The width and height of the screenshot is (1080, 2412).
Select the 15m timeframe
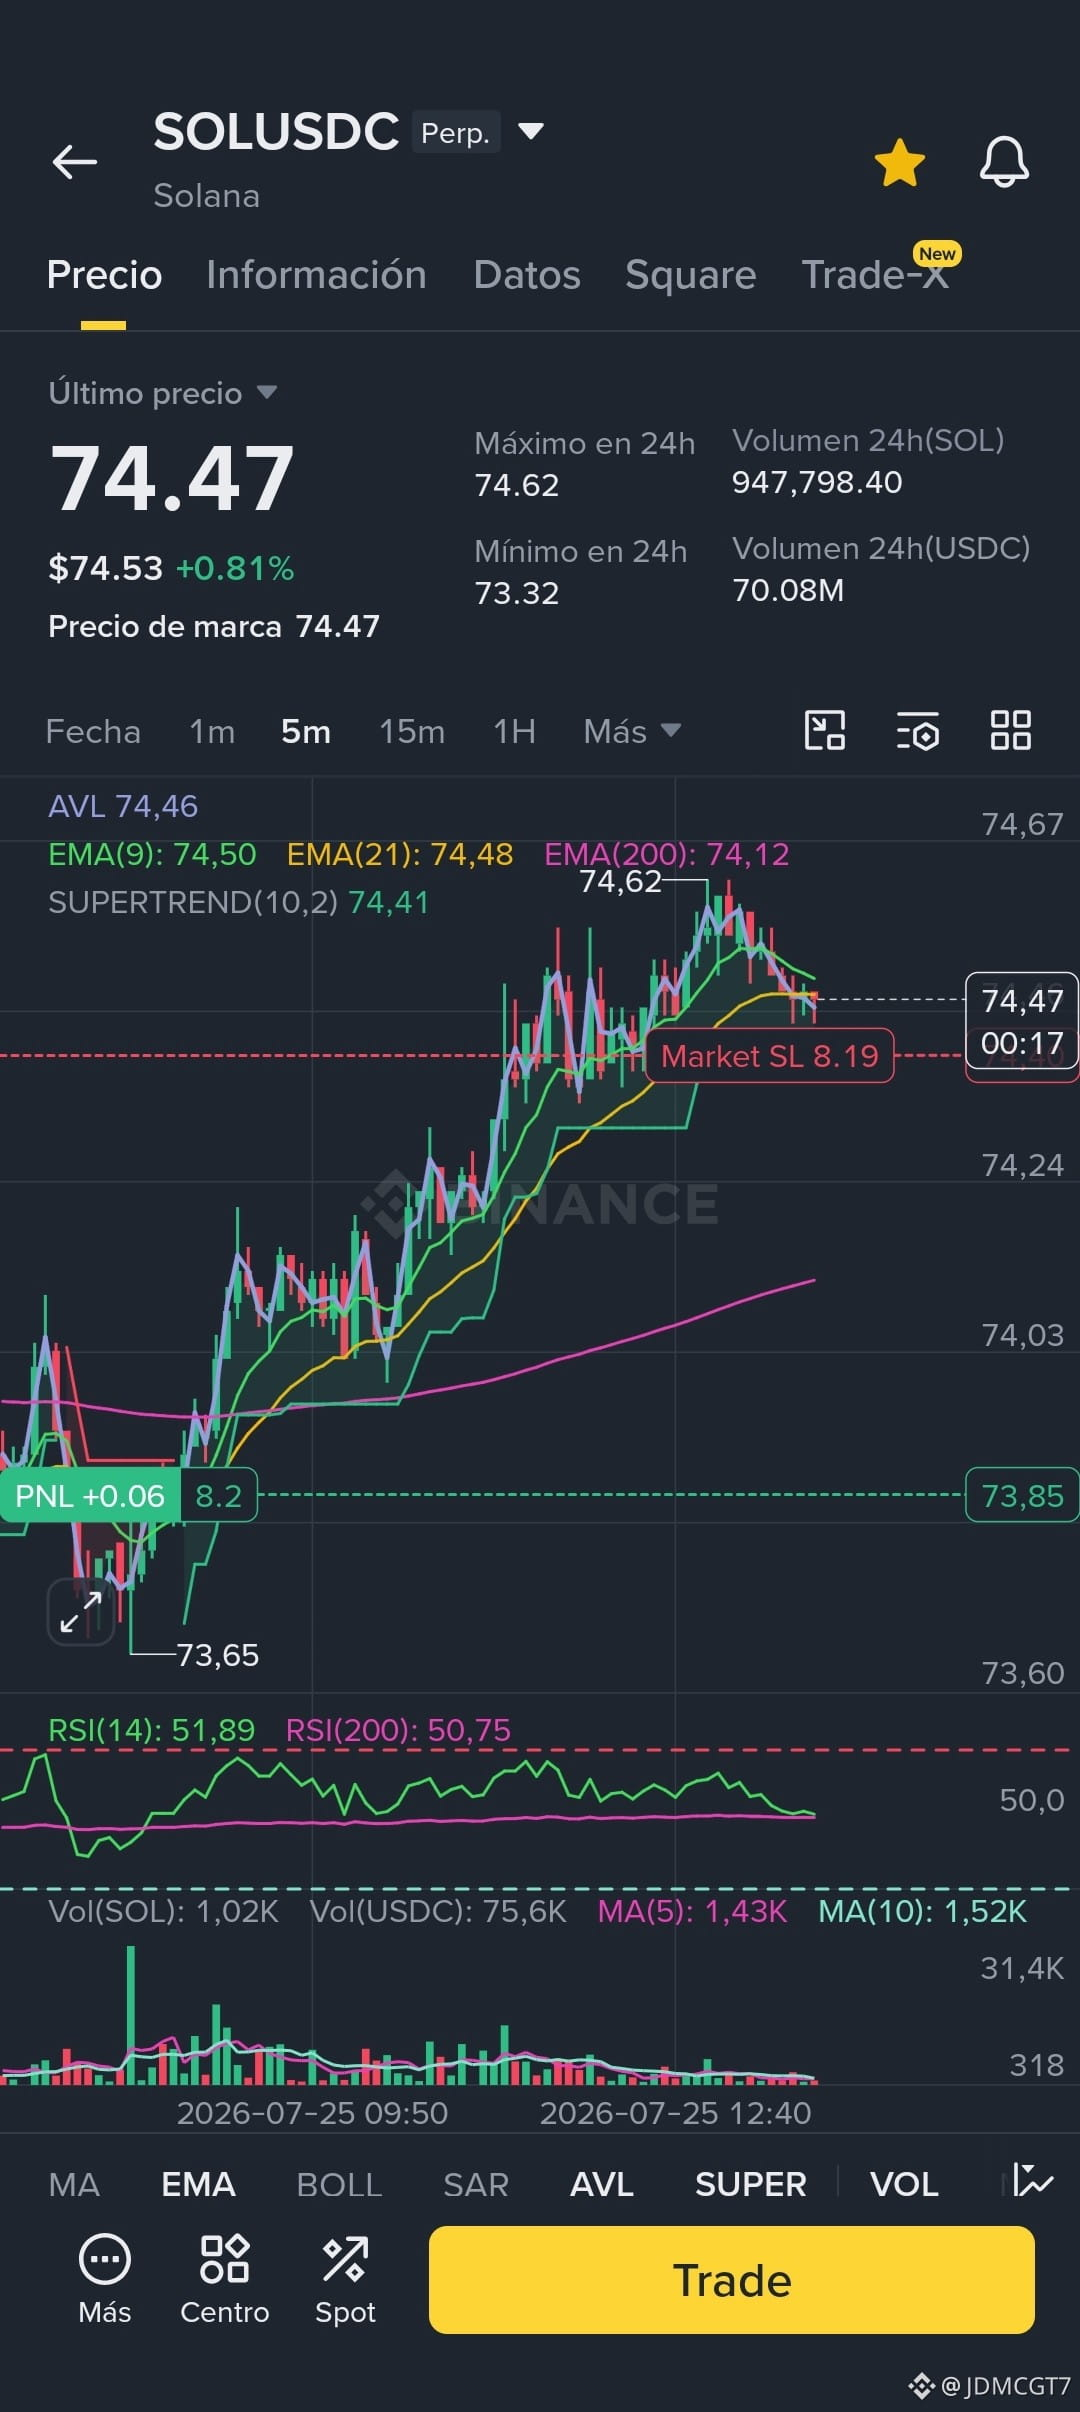[x=412, y=731]
